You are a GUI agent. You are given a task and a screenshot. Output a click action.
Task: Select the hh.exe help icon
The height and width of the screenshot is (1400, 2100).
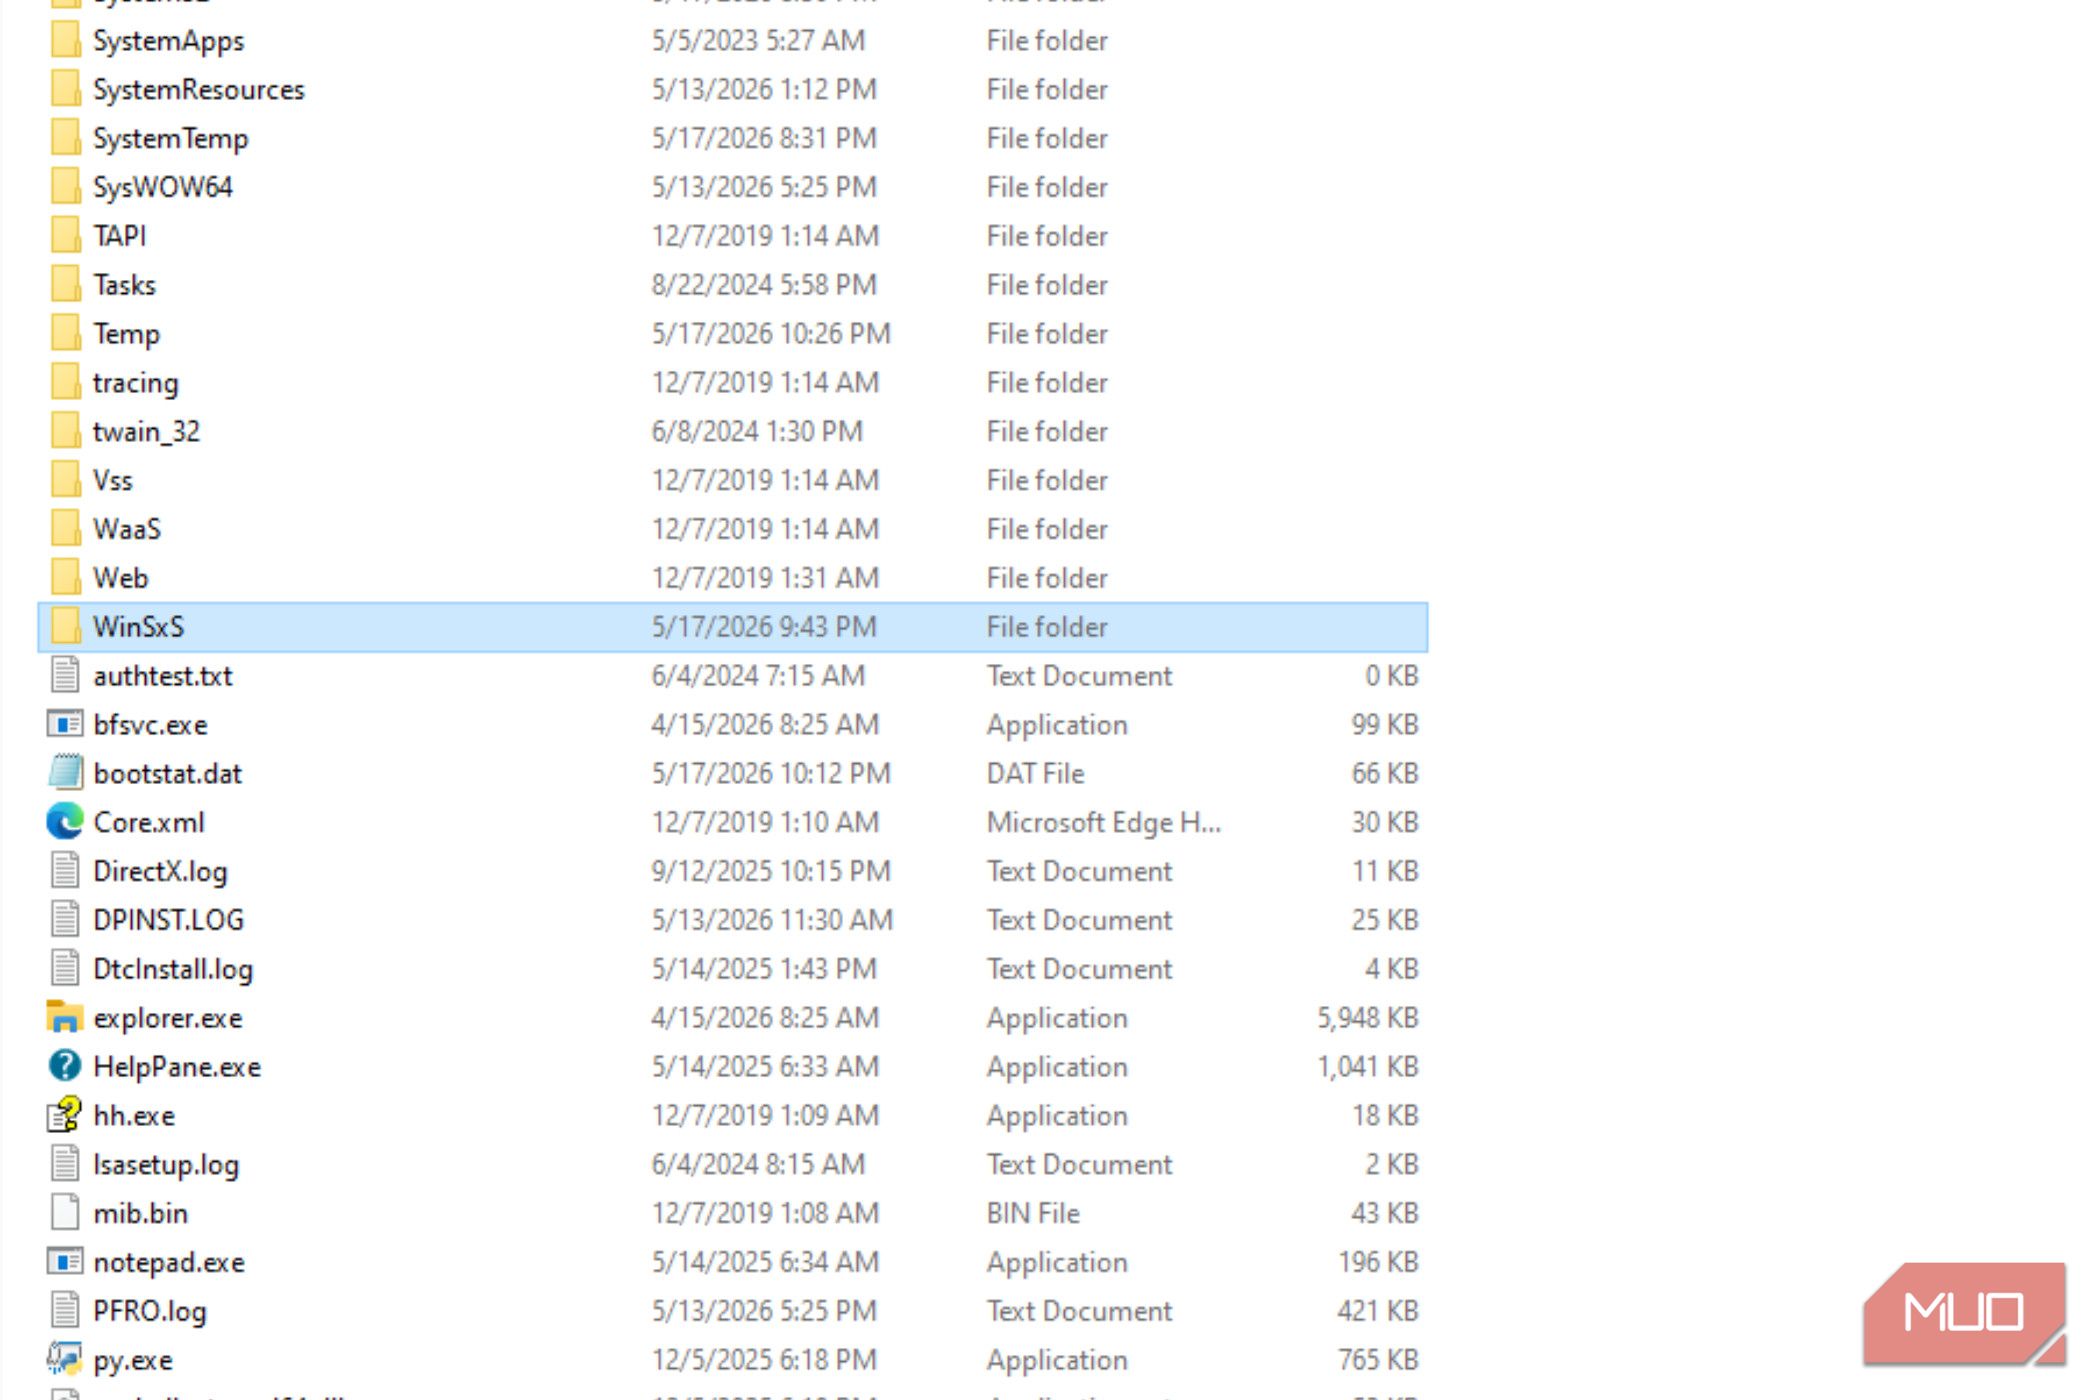tap(65, 1115)
